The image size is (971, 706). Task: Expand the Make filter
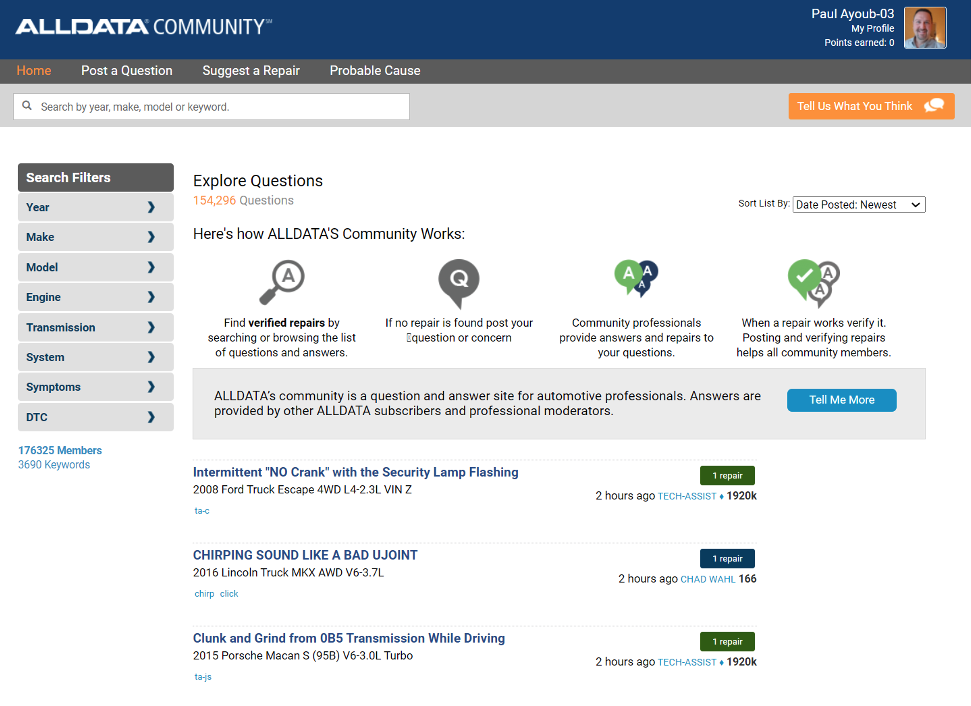tap(95, 237)
